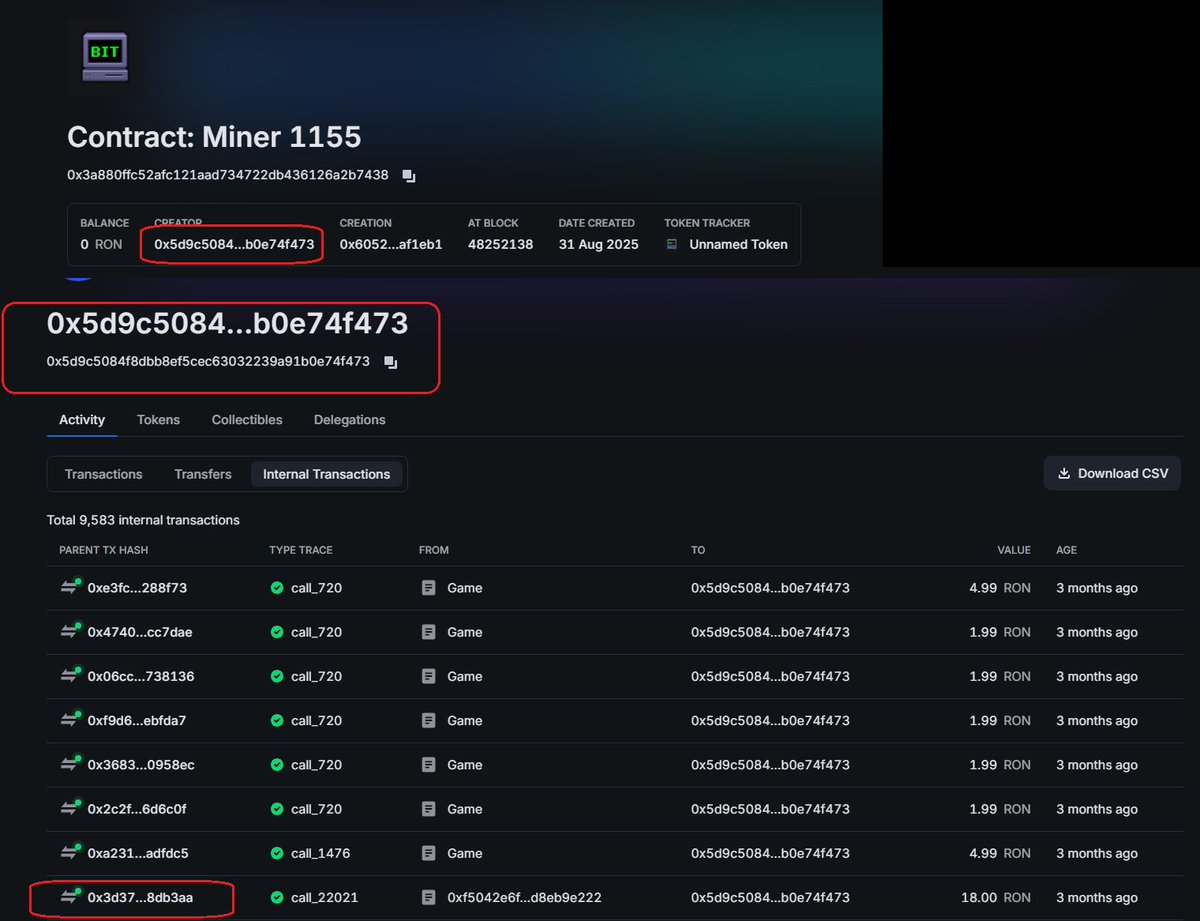Image resolution: width=1200 pixels, height=921 pixels.
Task: Click the BIT computer logo thumbnail
Action: click(x=104, y=56)
